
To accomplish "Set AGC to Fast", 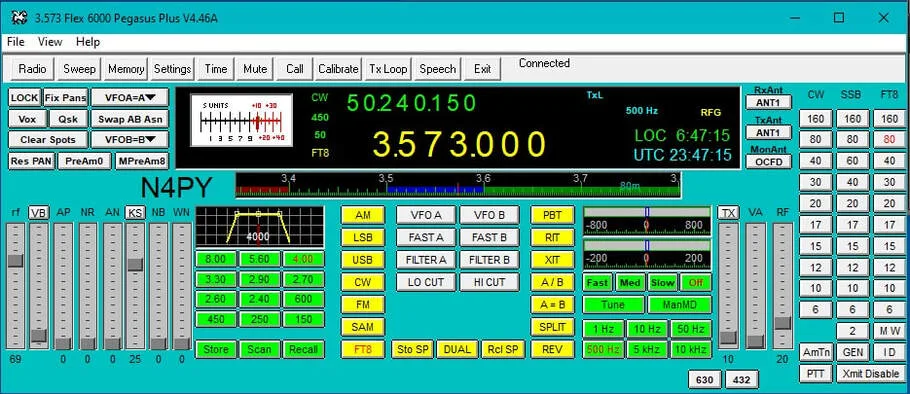I will click(x=597, y=283).
